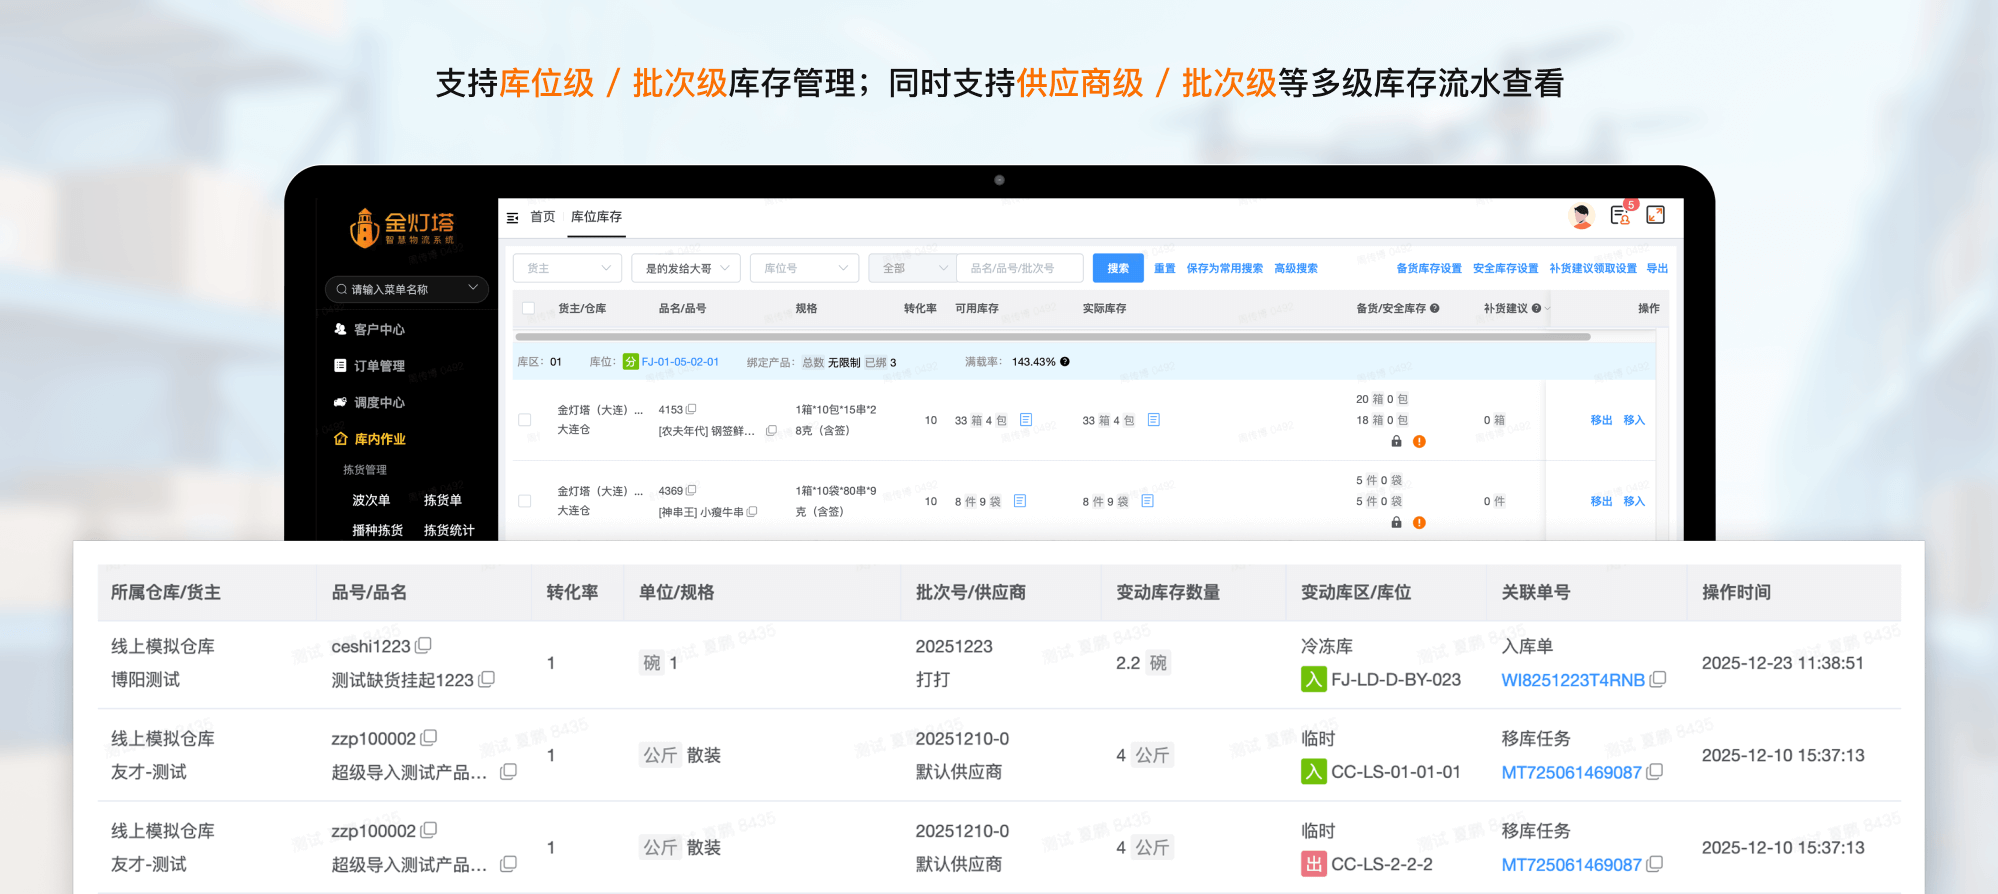Collapse the sidebar with the menu fold icon
Image resolution: width=1998 pixels, height=894 pixels.
pyautogui.click(x=513, y=217)
